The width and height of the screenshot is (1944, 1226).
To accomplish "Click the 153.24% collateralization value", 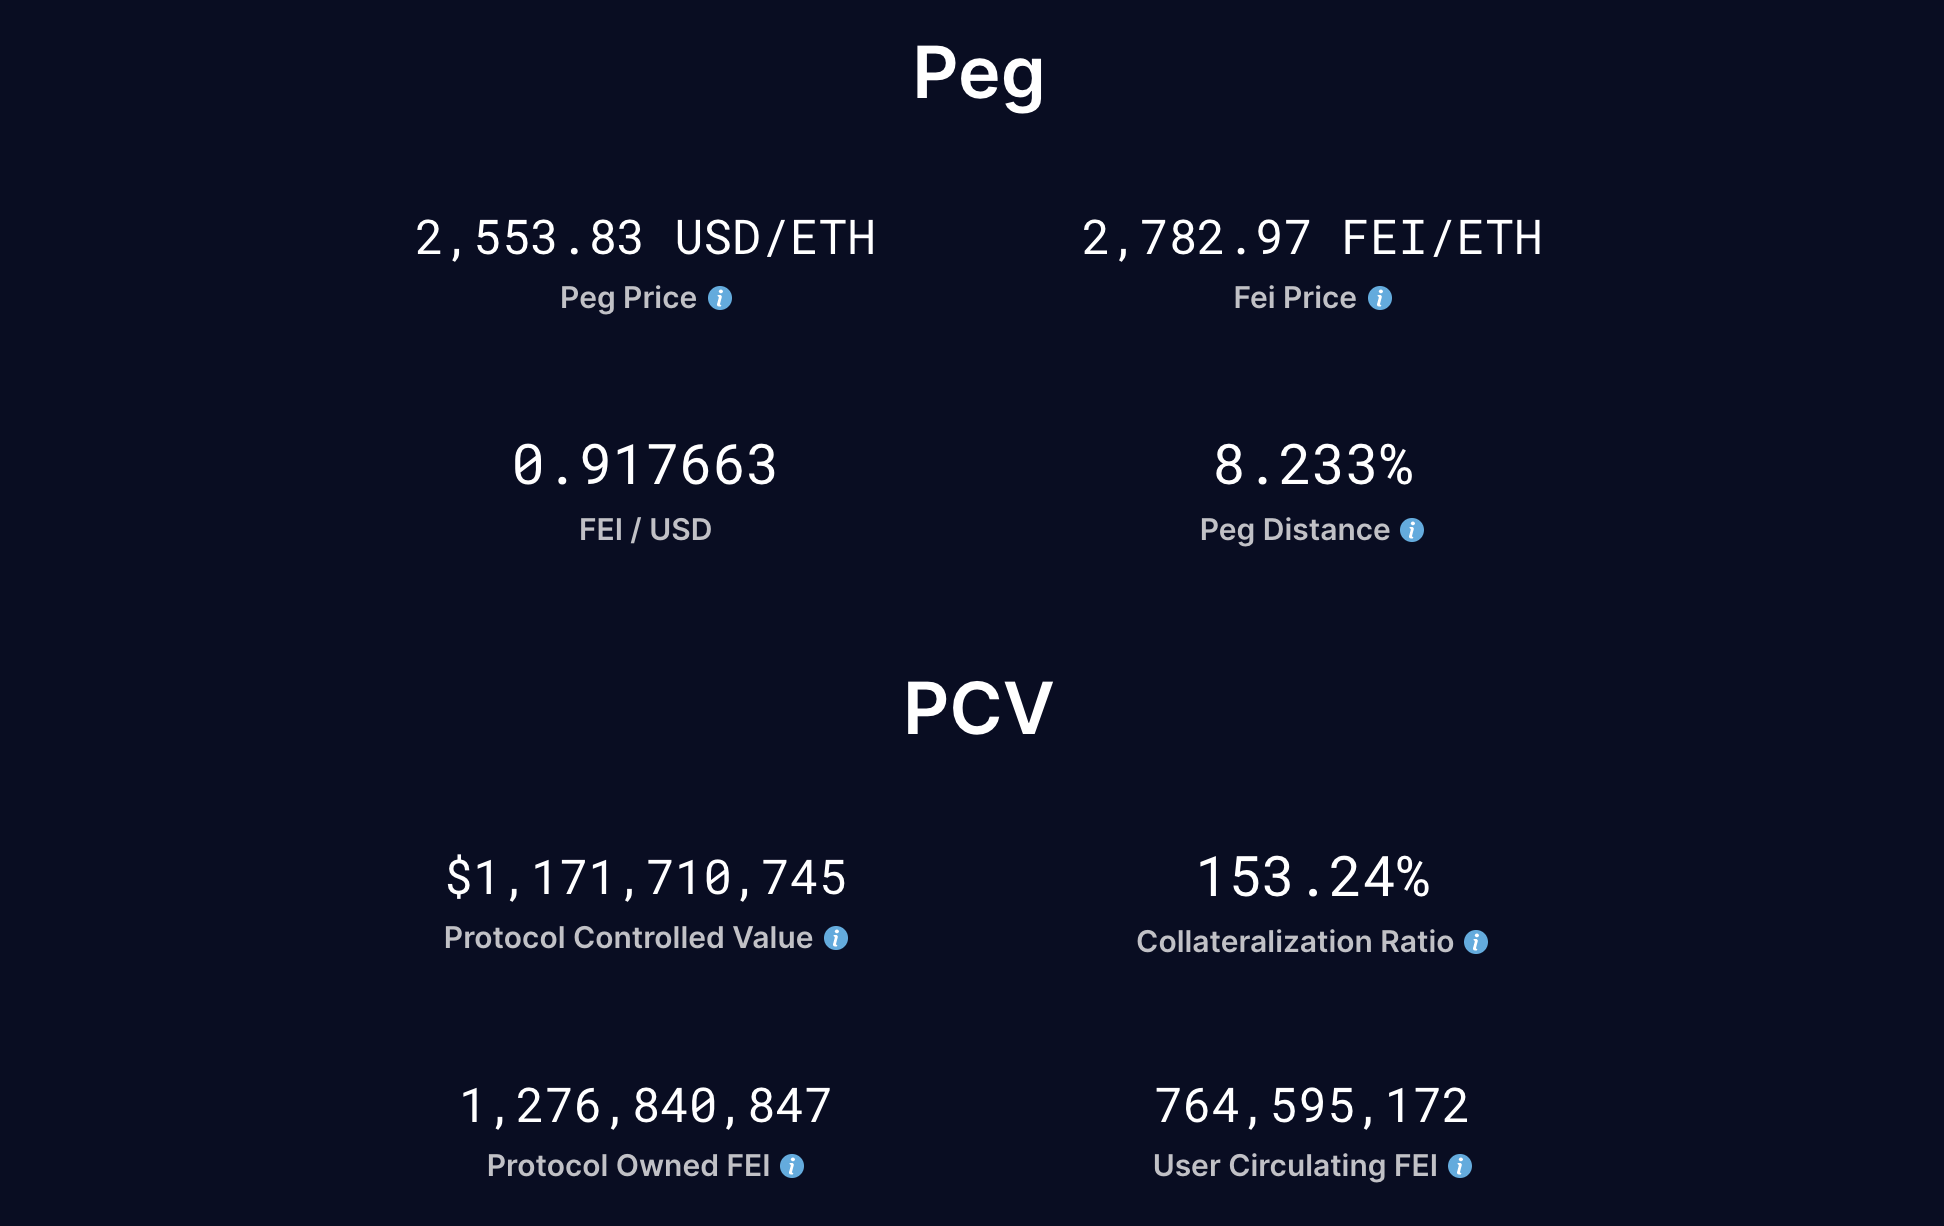I will (x=1312, y=878).
